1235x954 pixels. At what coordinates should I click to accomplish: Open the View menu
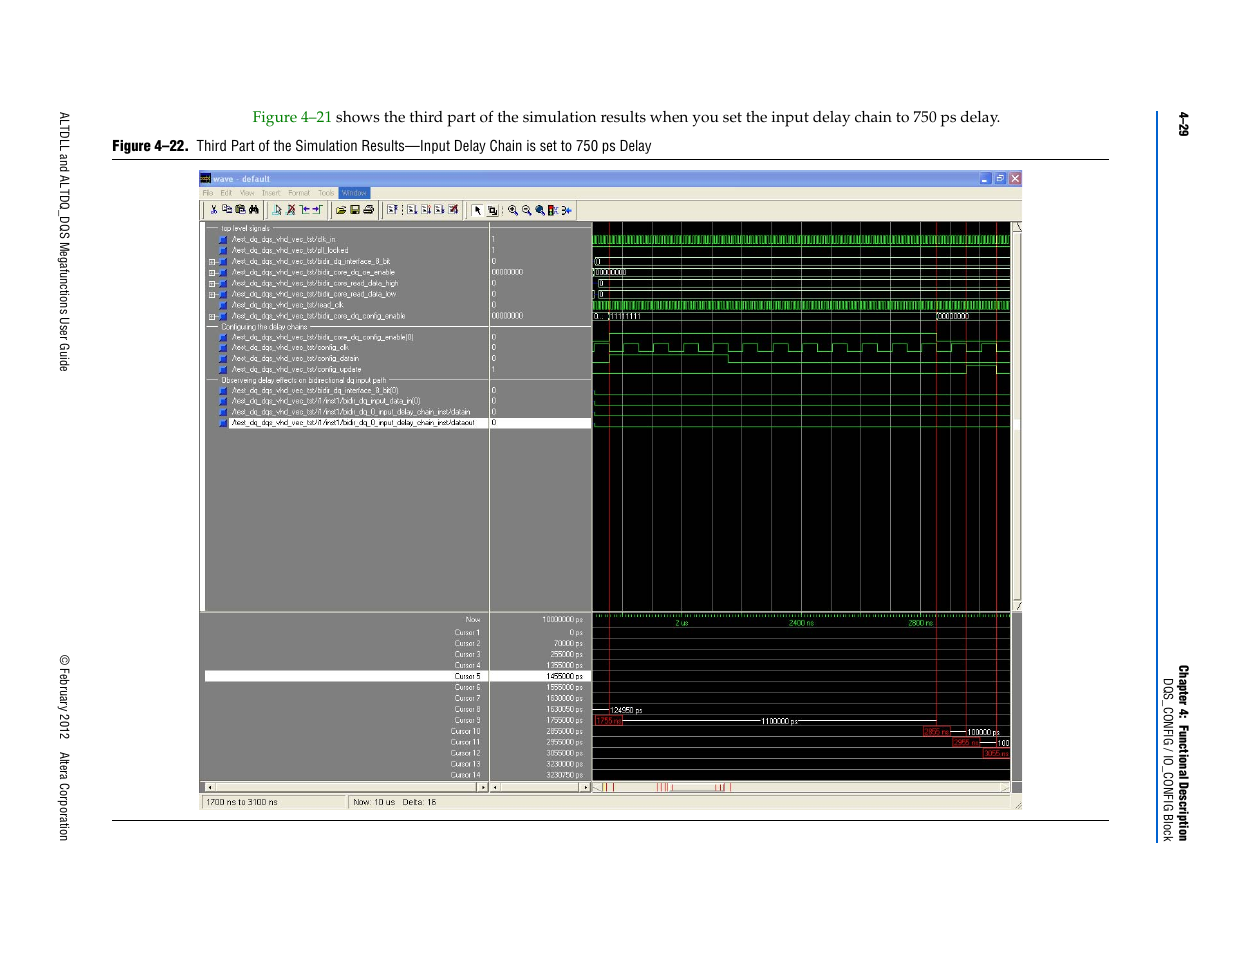click(x=247, y=193)
